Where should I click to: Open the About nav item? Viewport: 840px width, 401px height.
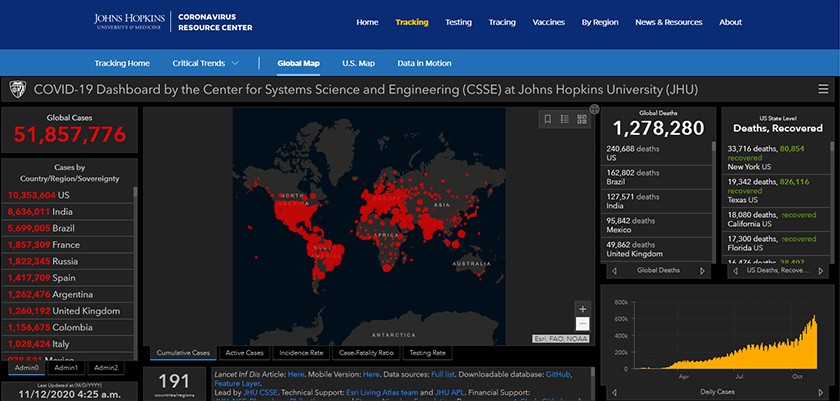coord(731,22)
